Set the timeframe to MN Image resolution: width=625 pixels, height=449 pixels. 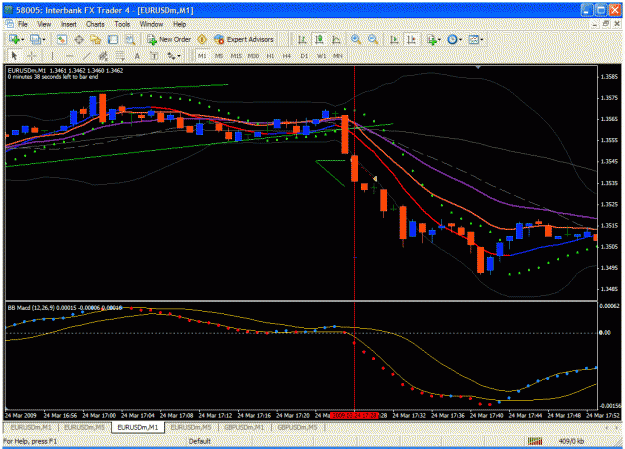click(x=338, y=56)
